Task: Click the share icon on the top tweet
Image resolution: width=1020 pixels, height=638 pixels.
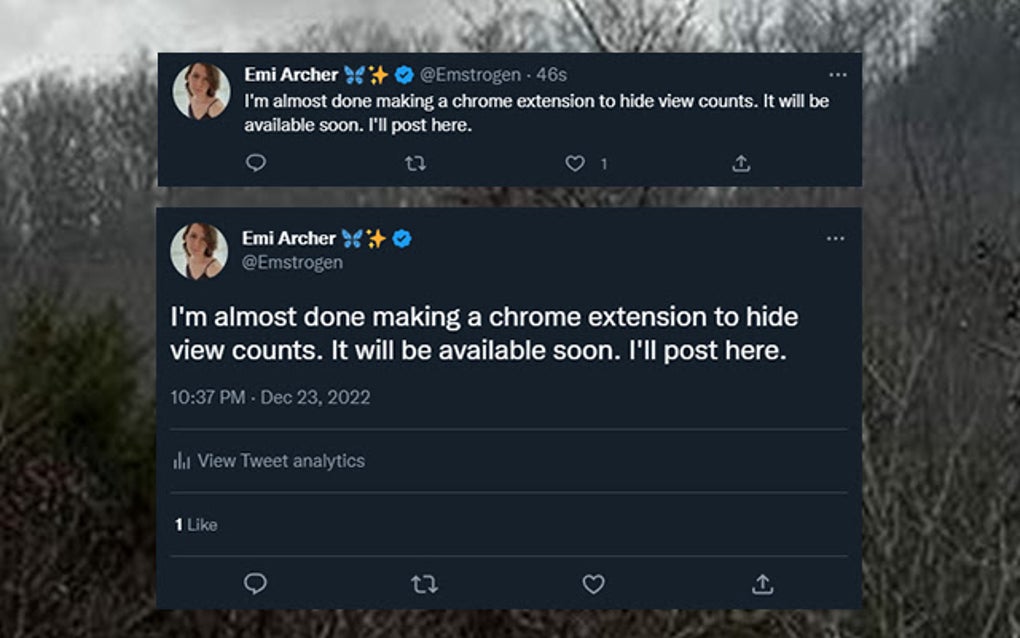Action: (x=740, y=161)
